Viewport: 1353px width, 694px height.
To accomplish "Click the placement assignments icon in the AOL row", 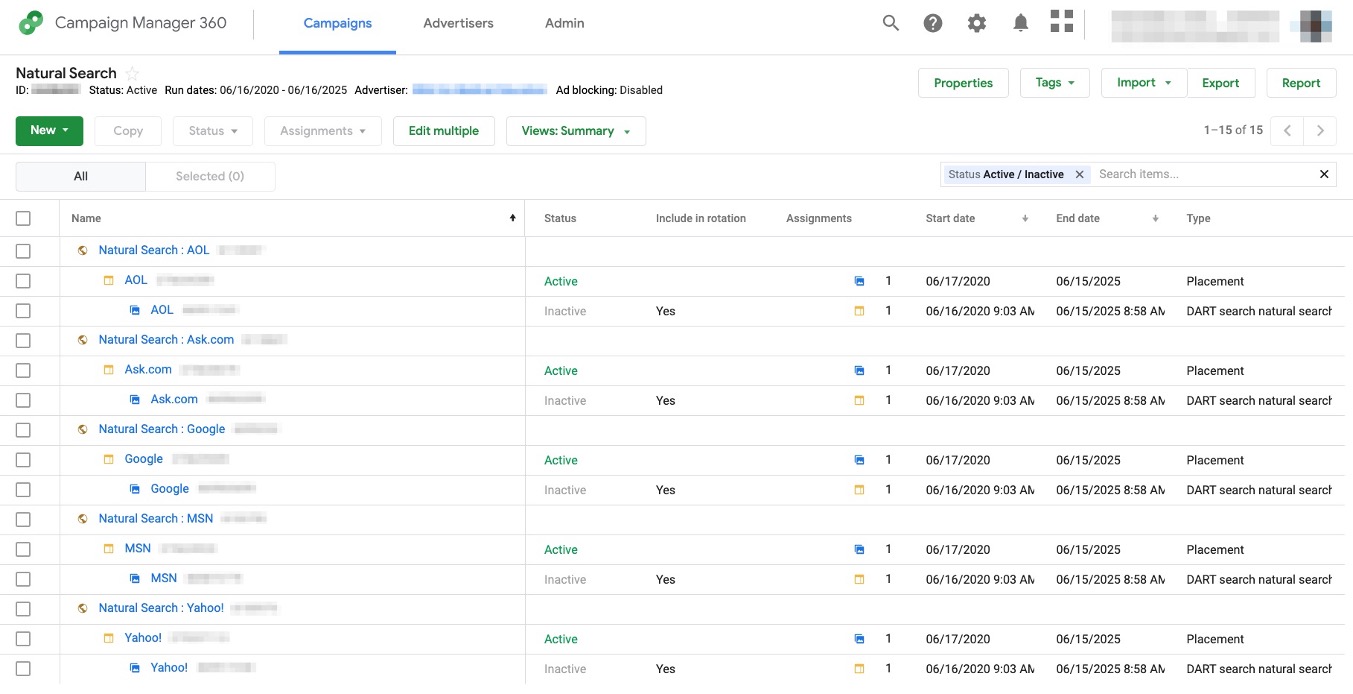I will tap(859, 281).
